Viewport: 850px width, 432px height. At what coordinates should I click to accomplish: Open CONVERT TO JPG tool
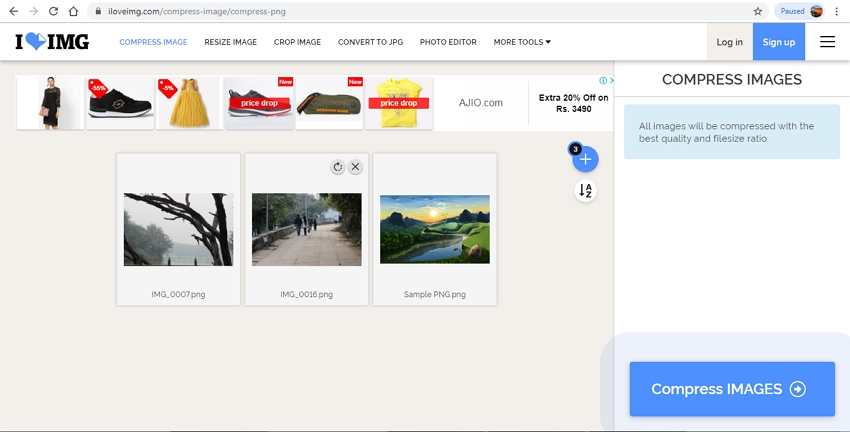click(x=370, y=42)
